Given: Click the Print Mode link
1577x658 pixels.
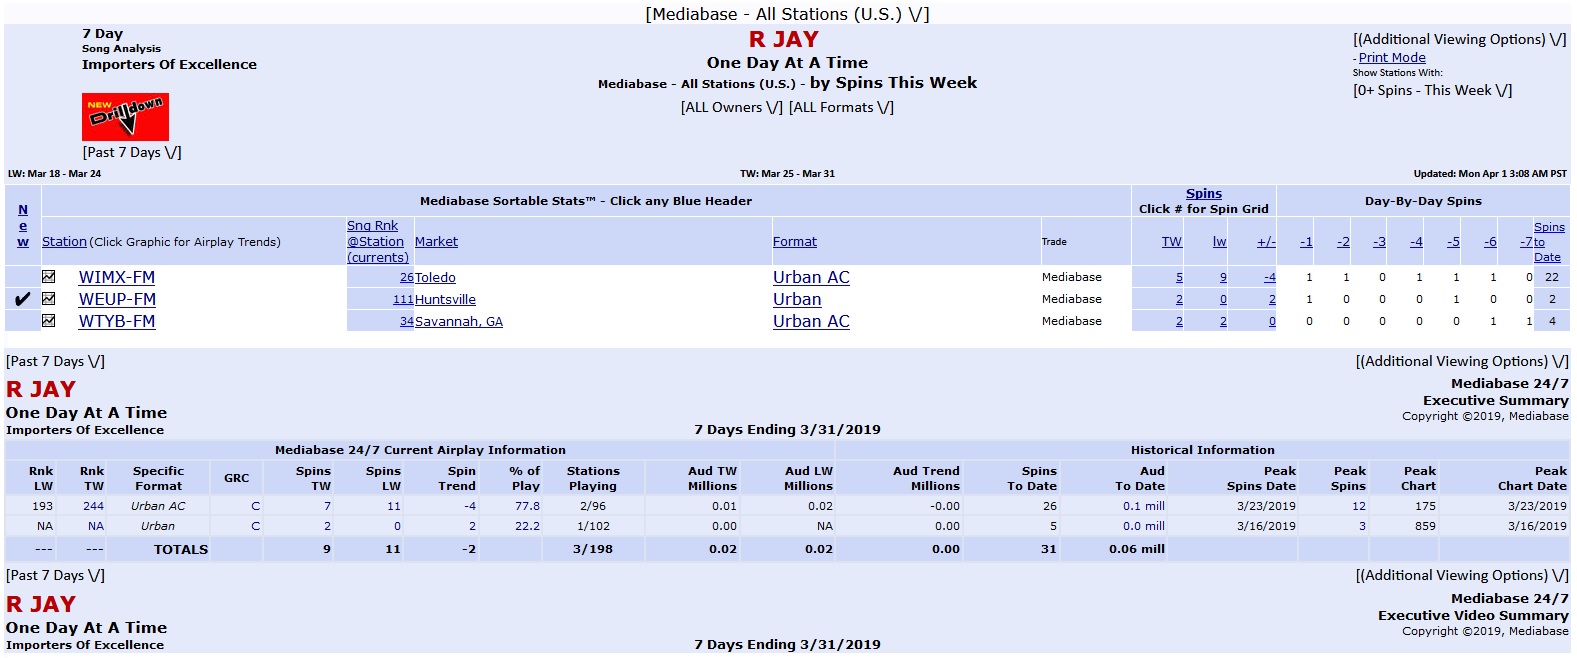Looking at the screenshot, I should click(1392, 58).
